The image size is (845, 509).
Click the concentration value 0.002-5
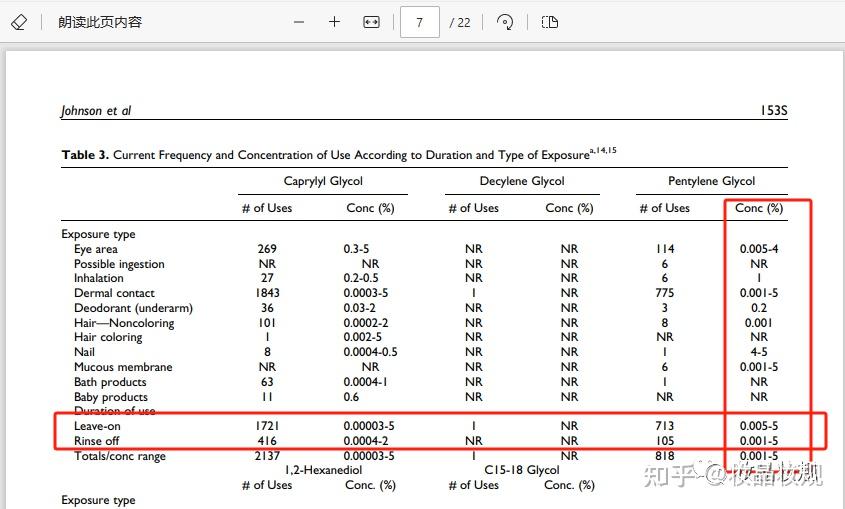(x=362, y=337)
